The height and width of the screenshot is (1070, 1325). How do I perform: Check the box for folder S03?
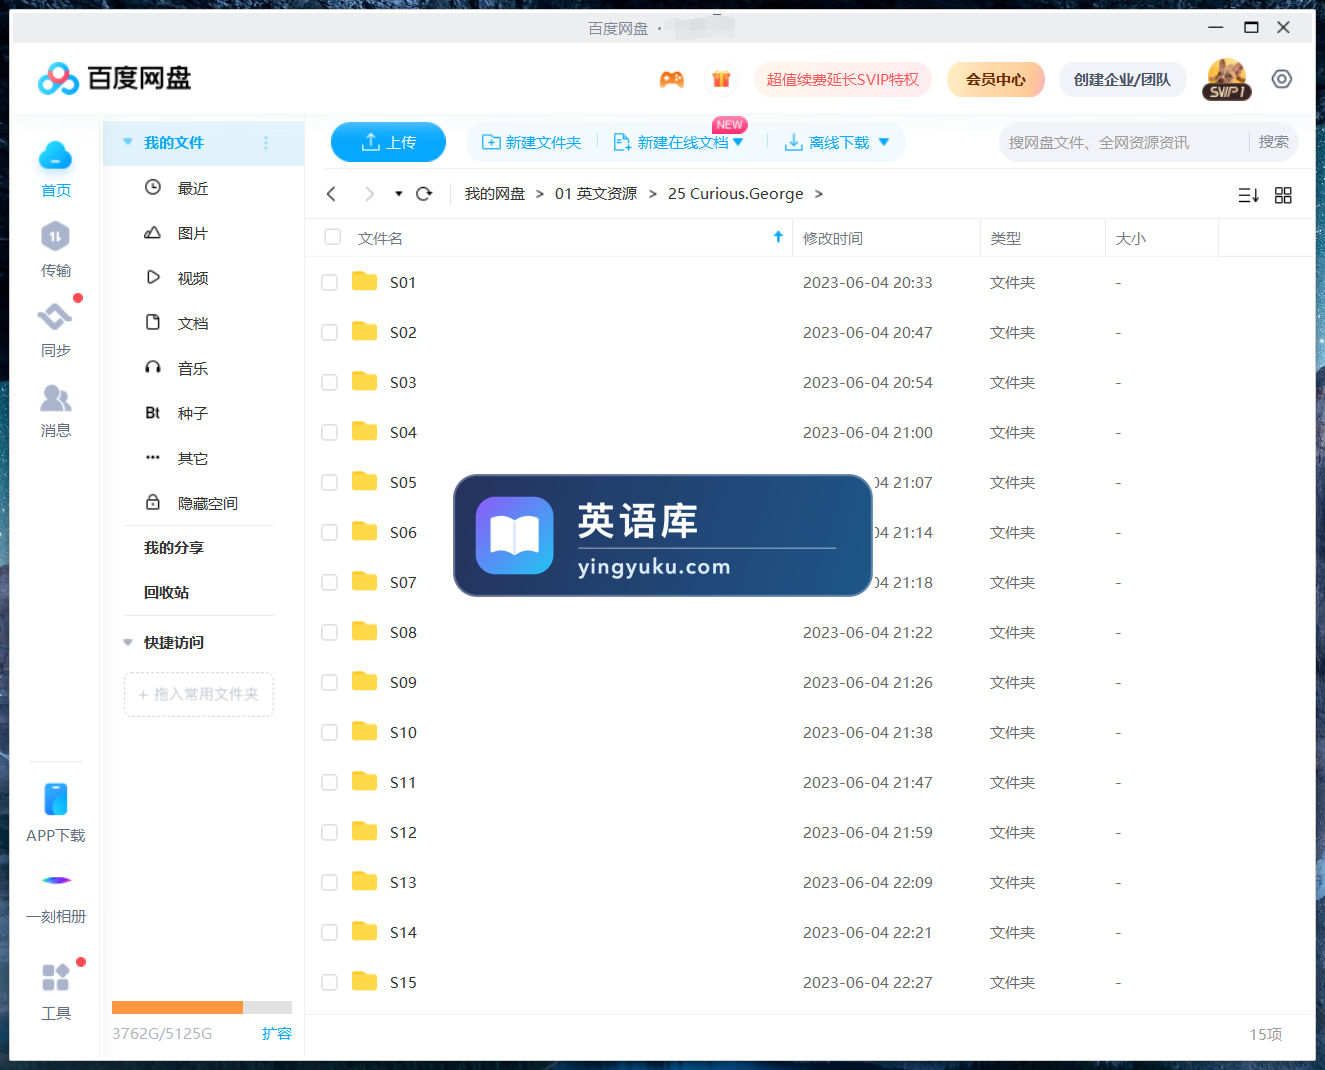coord(329,383)
